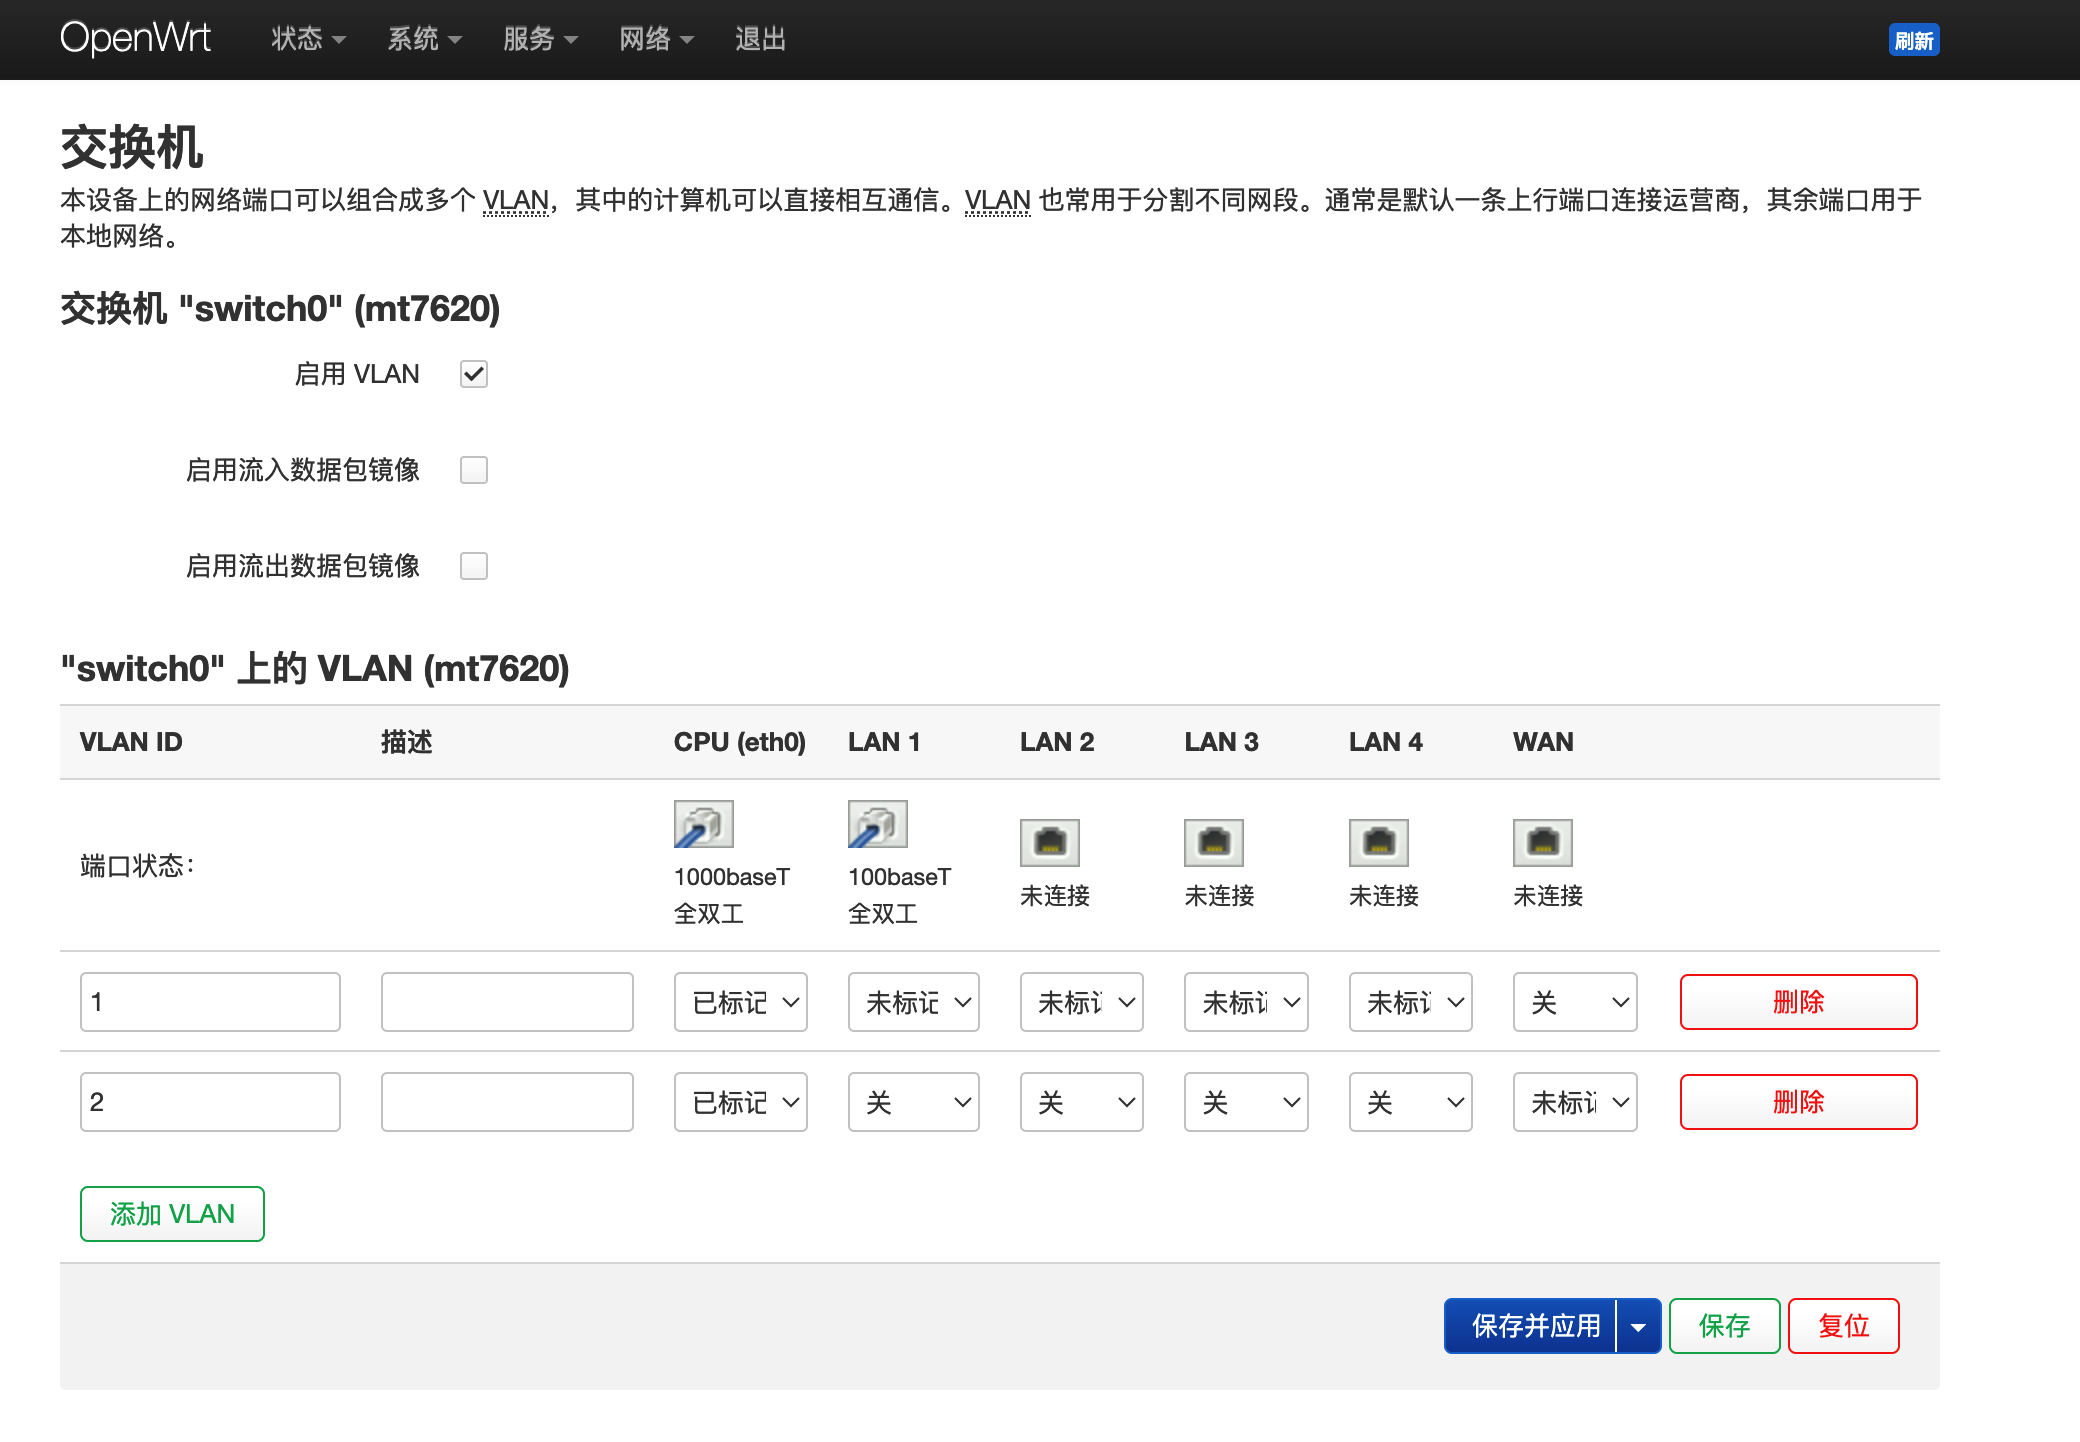Open the WAN dropdown for VLAN 2
2080x1442 pixels.
[x=1574, y=1101]
